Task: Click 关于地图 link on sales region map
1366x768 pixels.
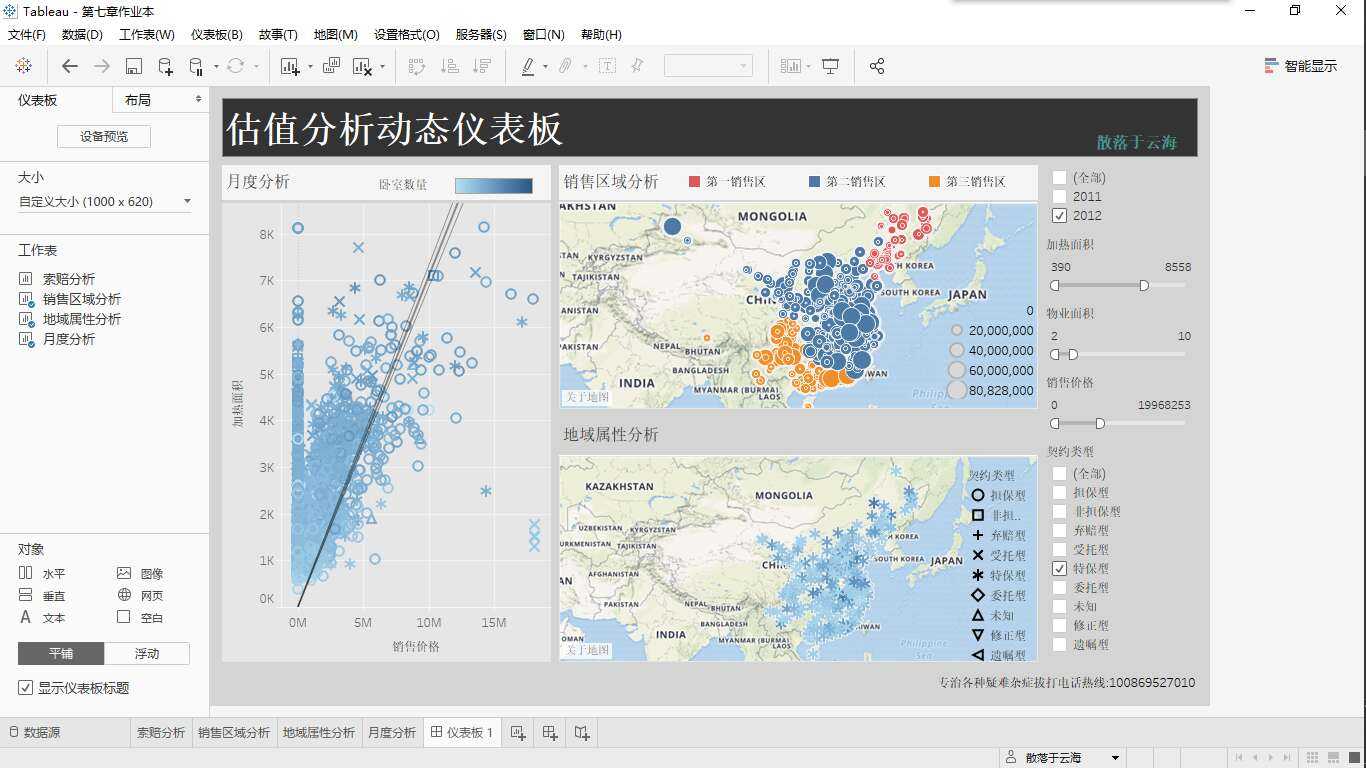Action: point(587,397)
